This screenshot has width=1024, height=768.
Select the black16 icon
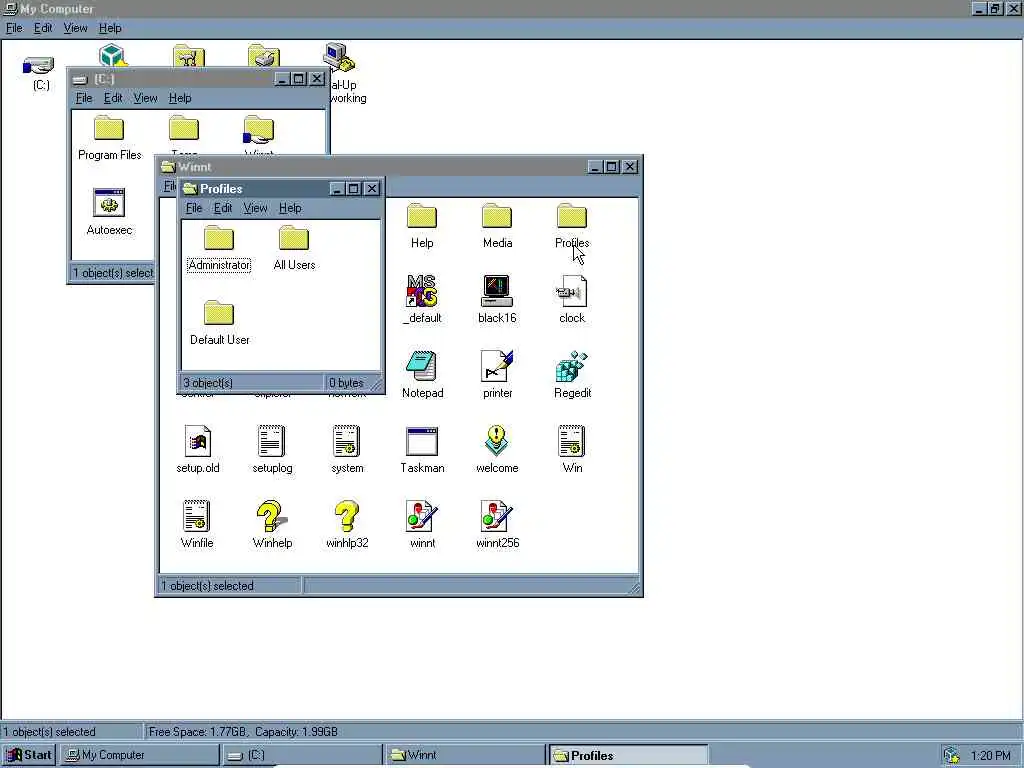497,300
